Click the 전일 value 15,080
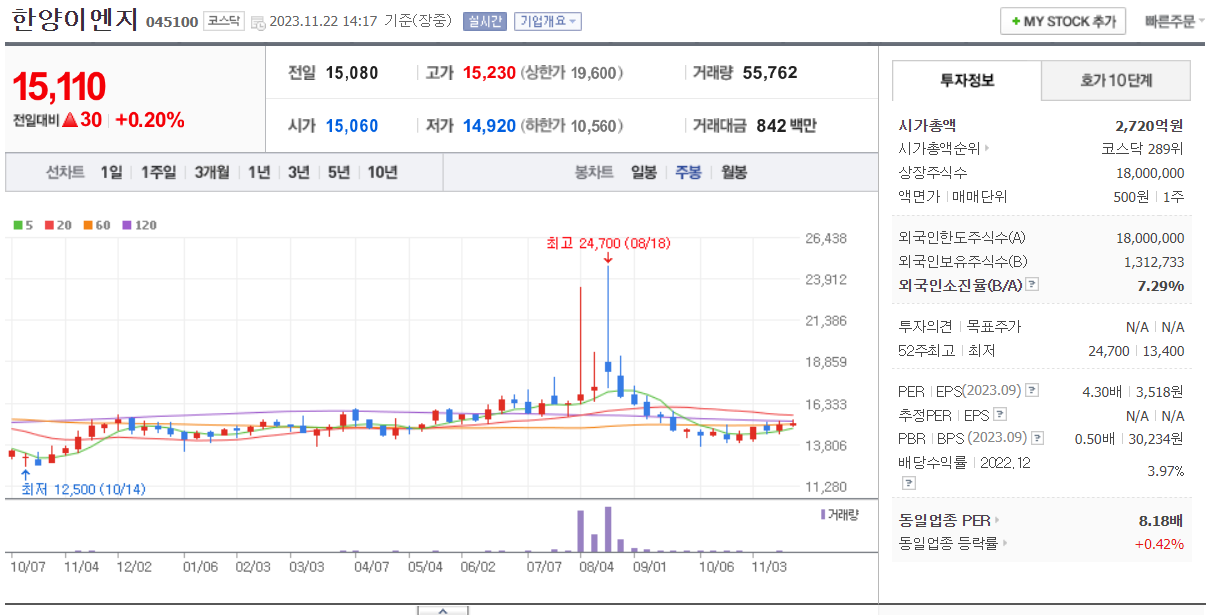The width and height of the screenshot is (1209, 615). (x=352, y=72)
